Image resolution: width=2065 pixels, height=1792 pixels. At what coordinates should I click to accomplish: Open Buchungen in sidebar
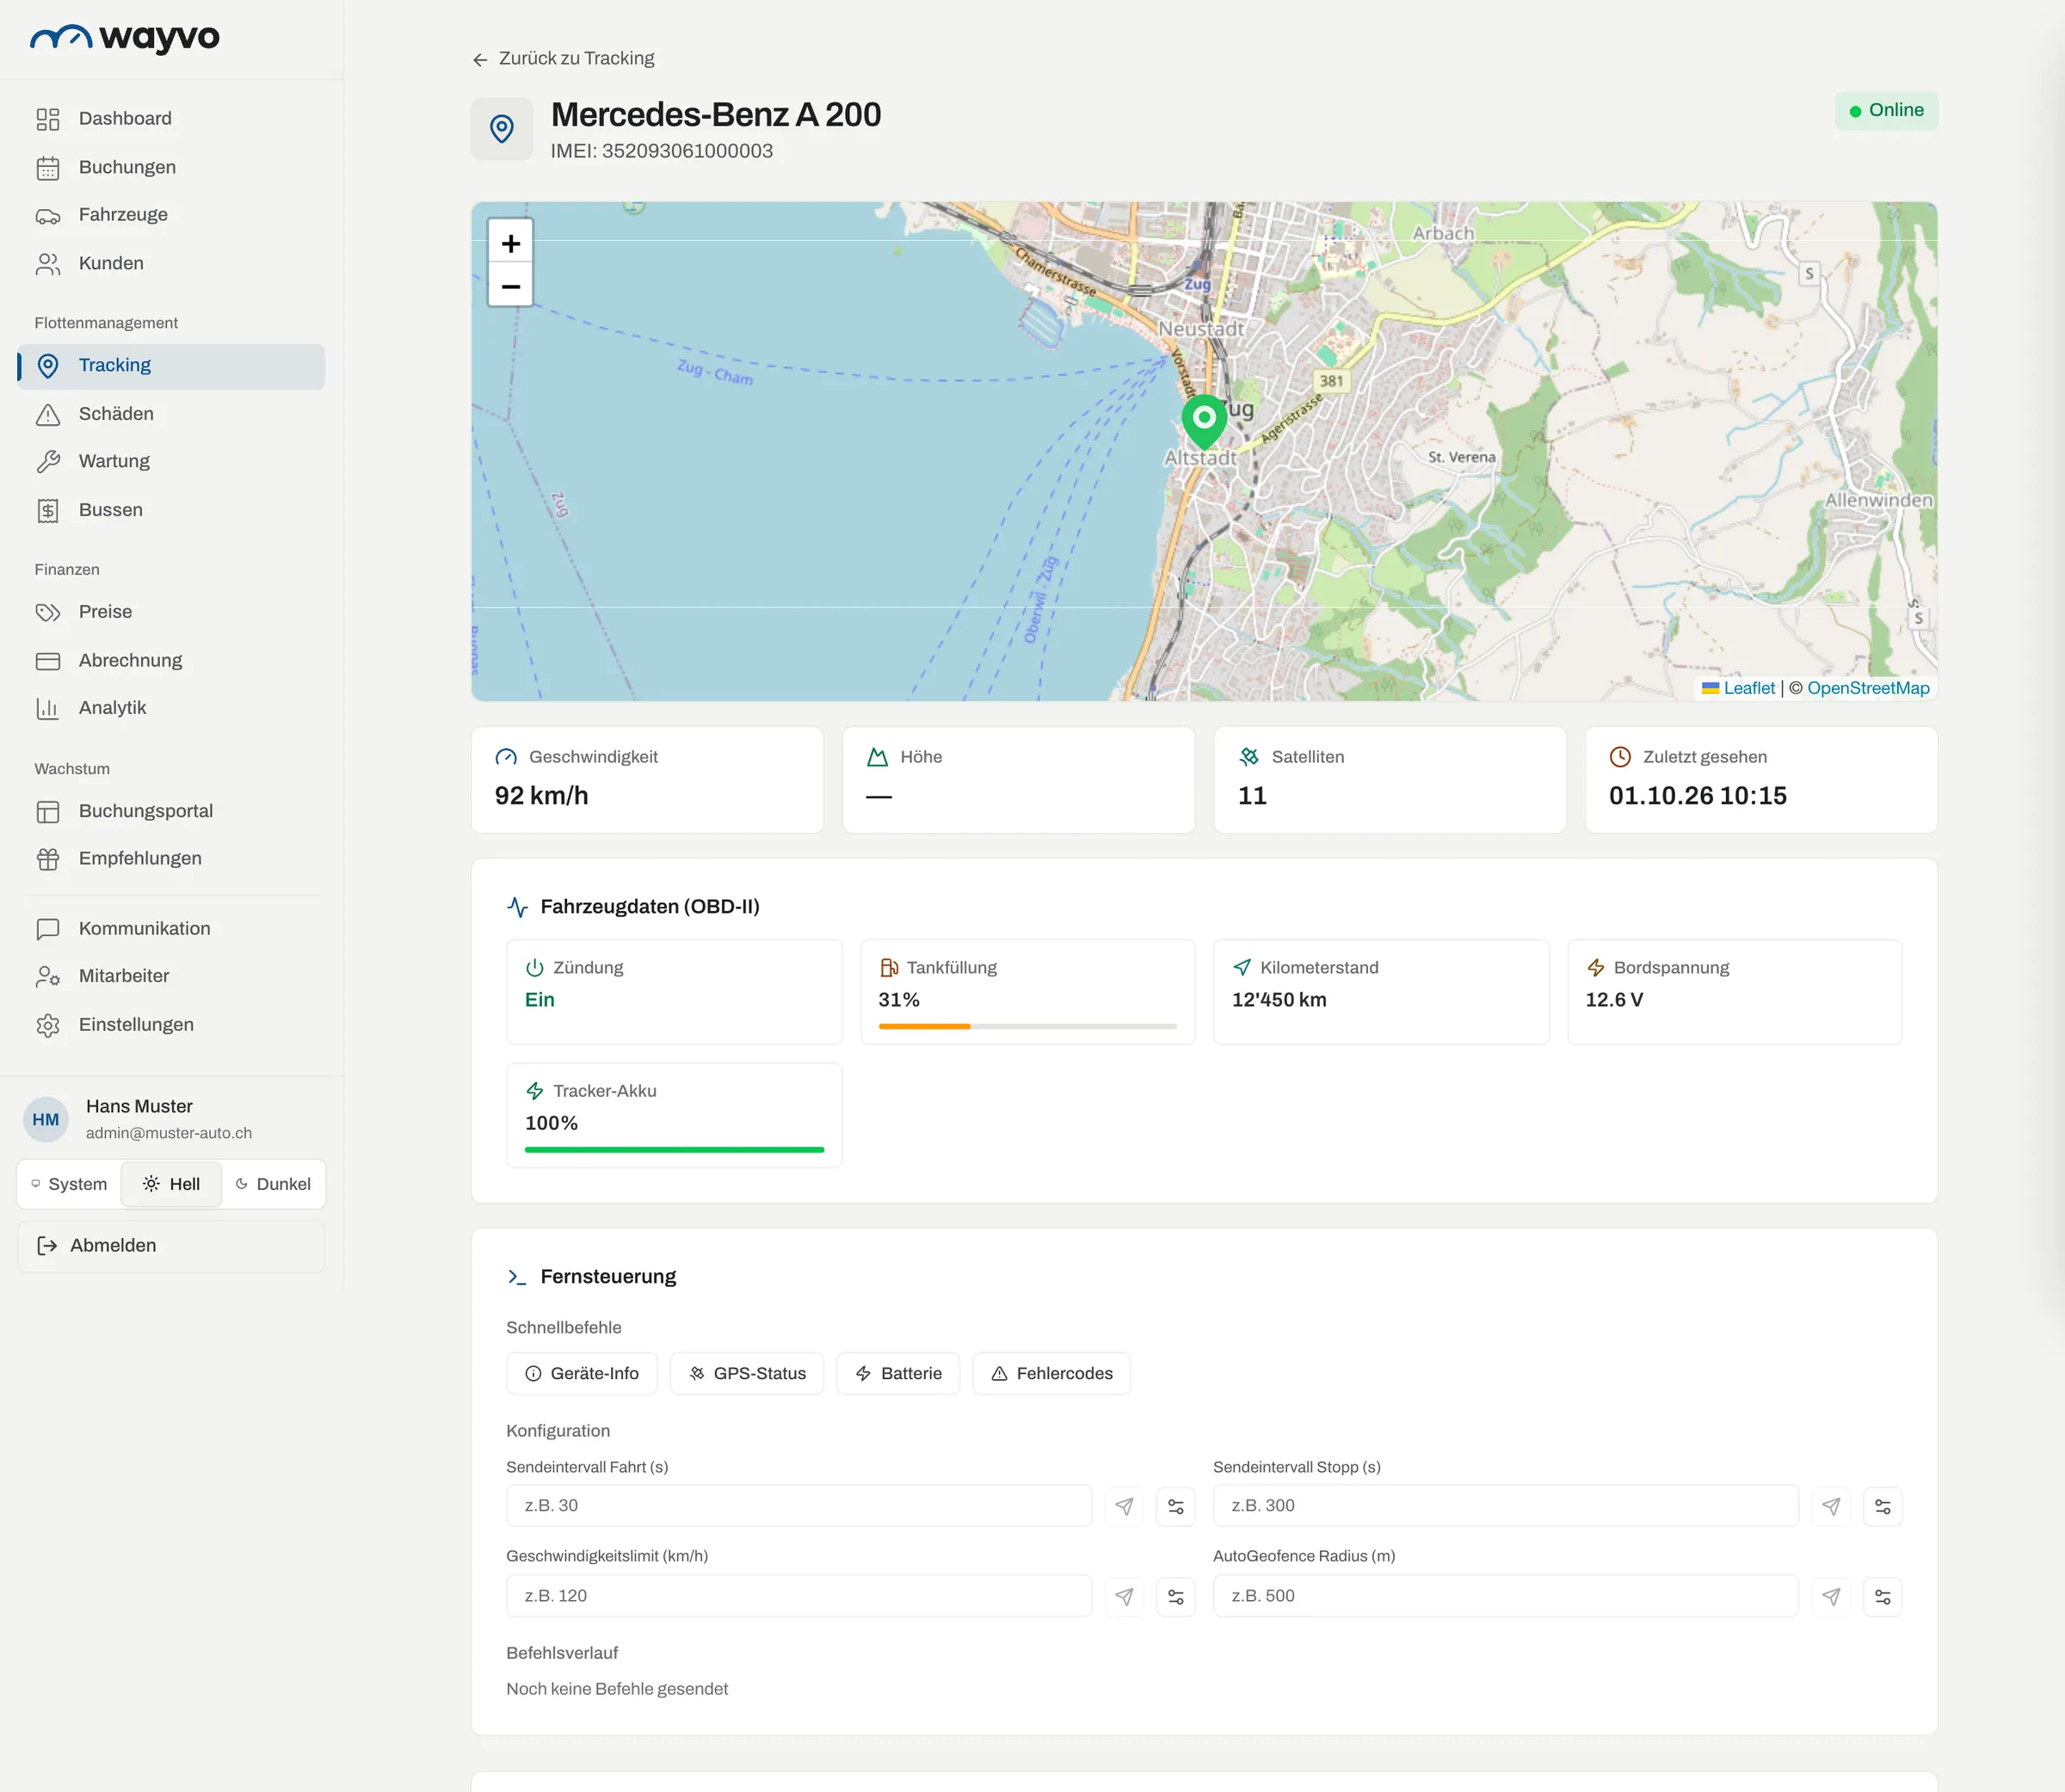171,167
